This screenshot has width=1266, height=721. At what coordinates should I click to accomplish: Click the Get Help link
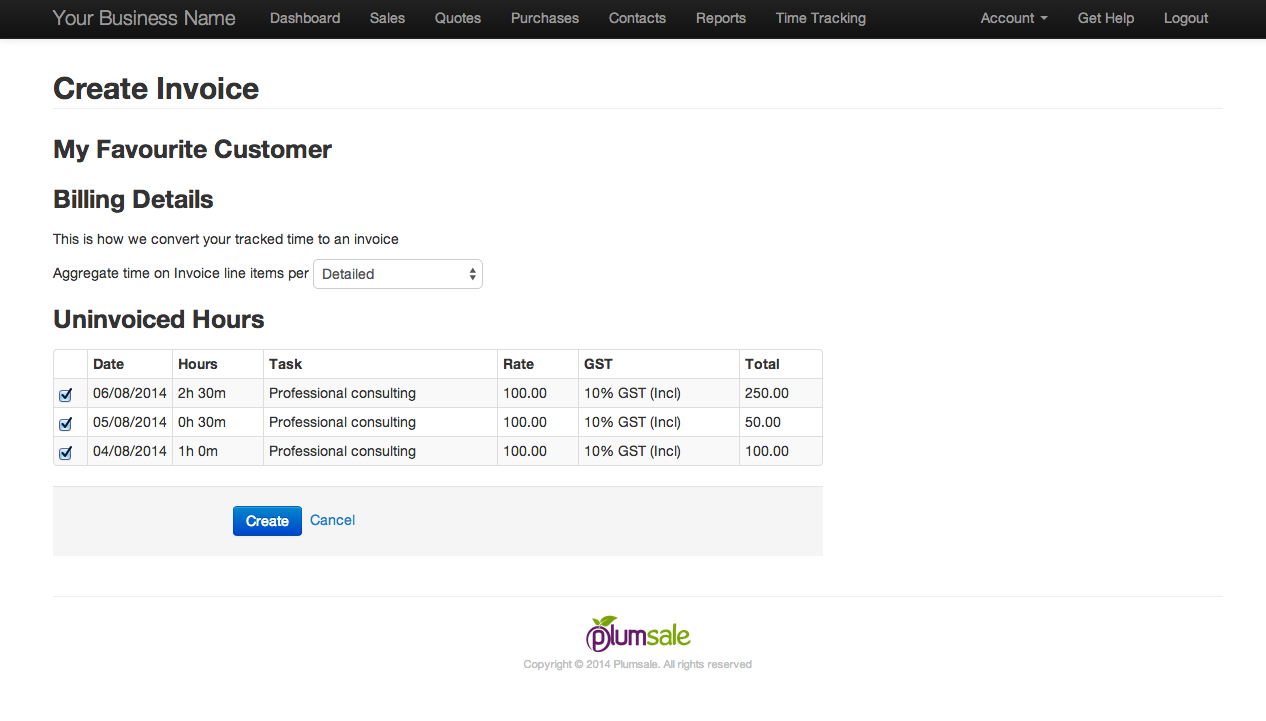point(1106,18)
